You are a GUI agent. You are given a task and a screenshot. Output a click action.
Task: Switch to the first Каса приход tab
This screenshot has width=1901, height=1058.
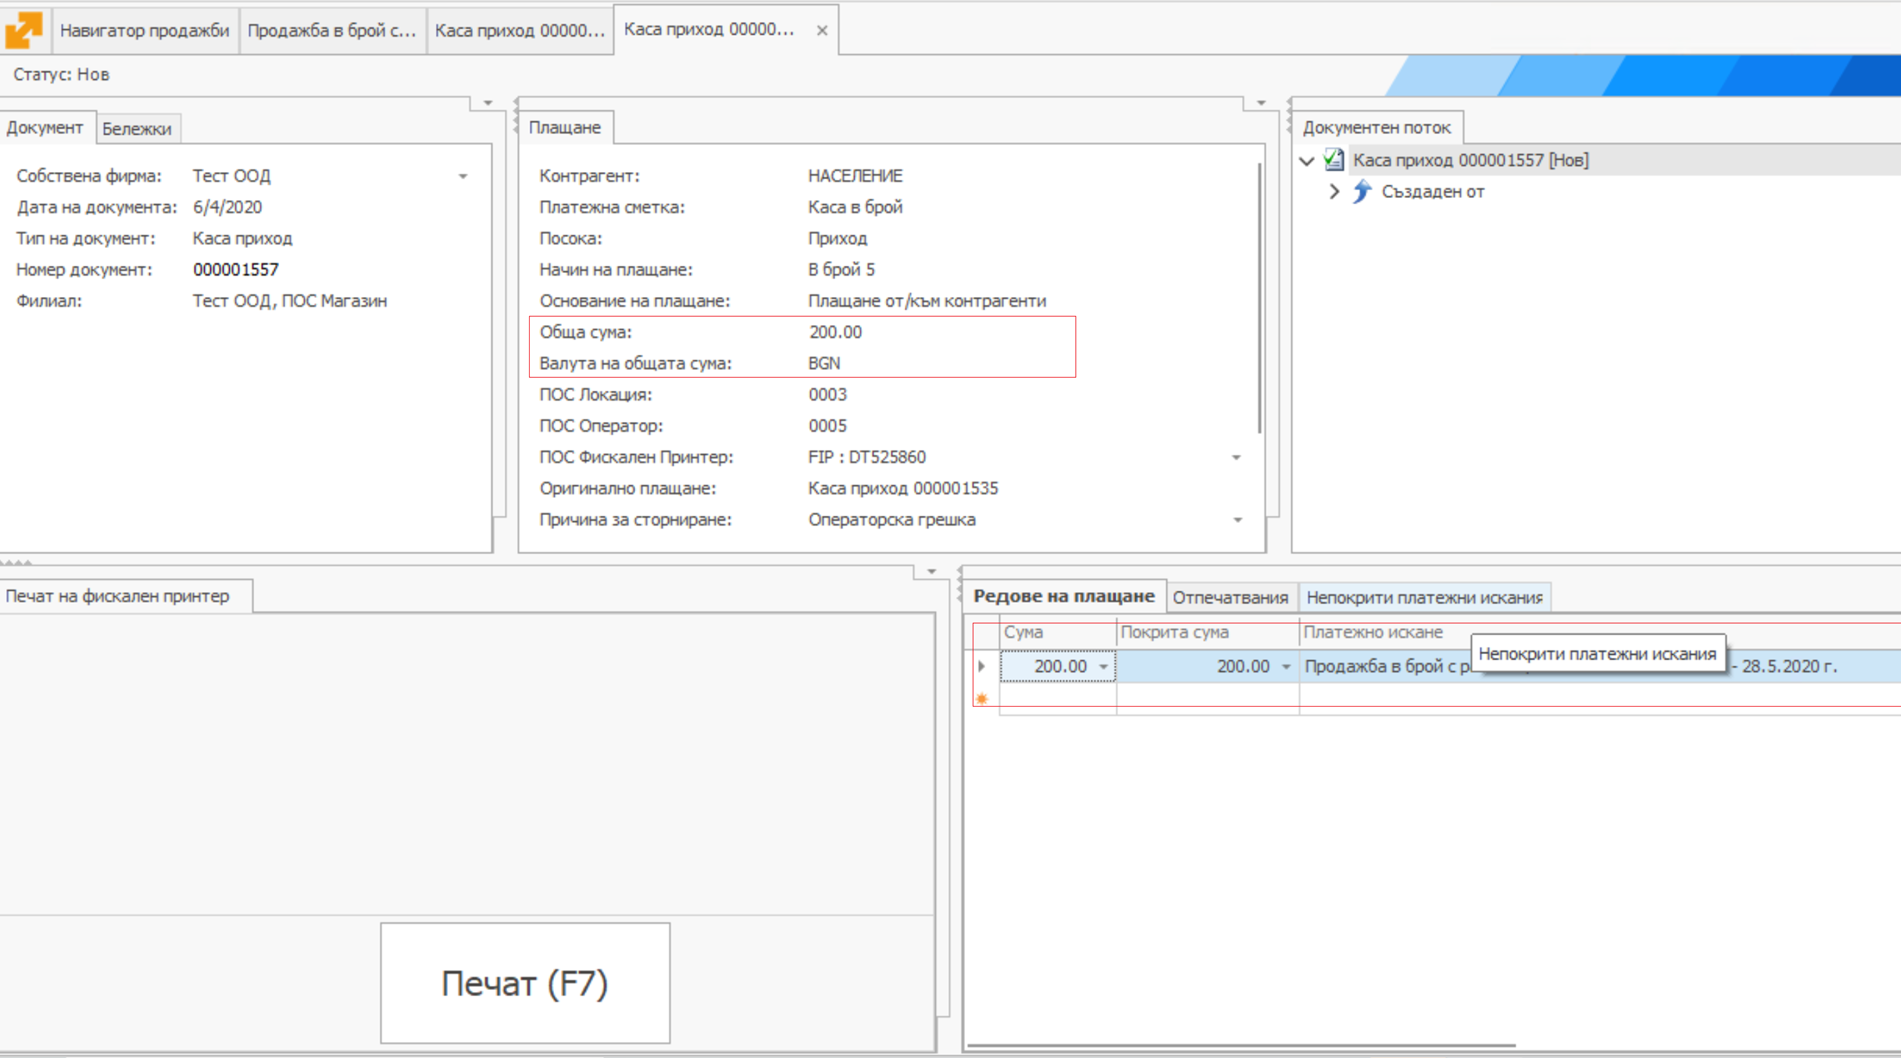point(520,30)
